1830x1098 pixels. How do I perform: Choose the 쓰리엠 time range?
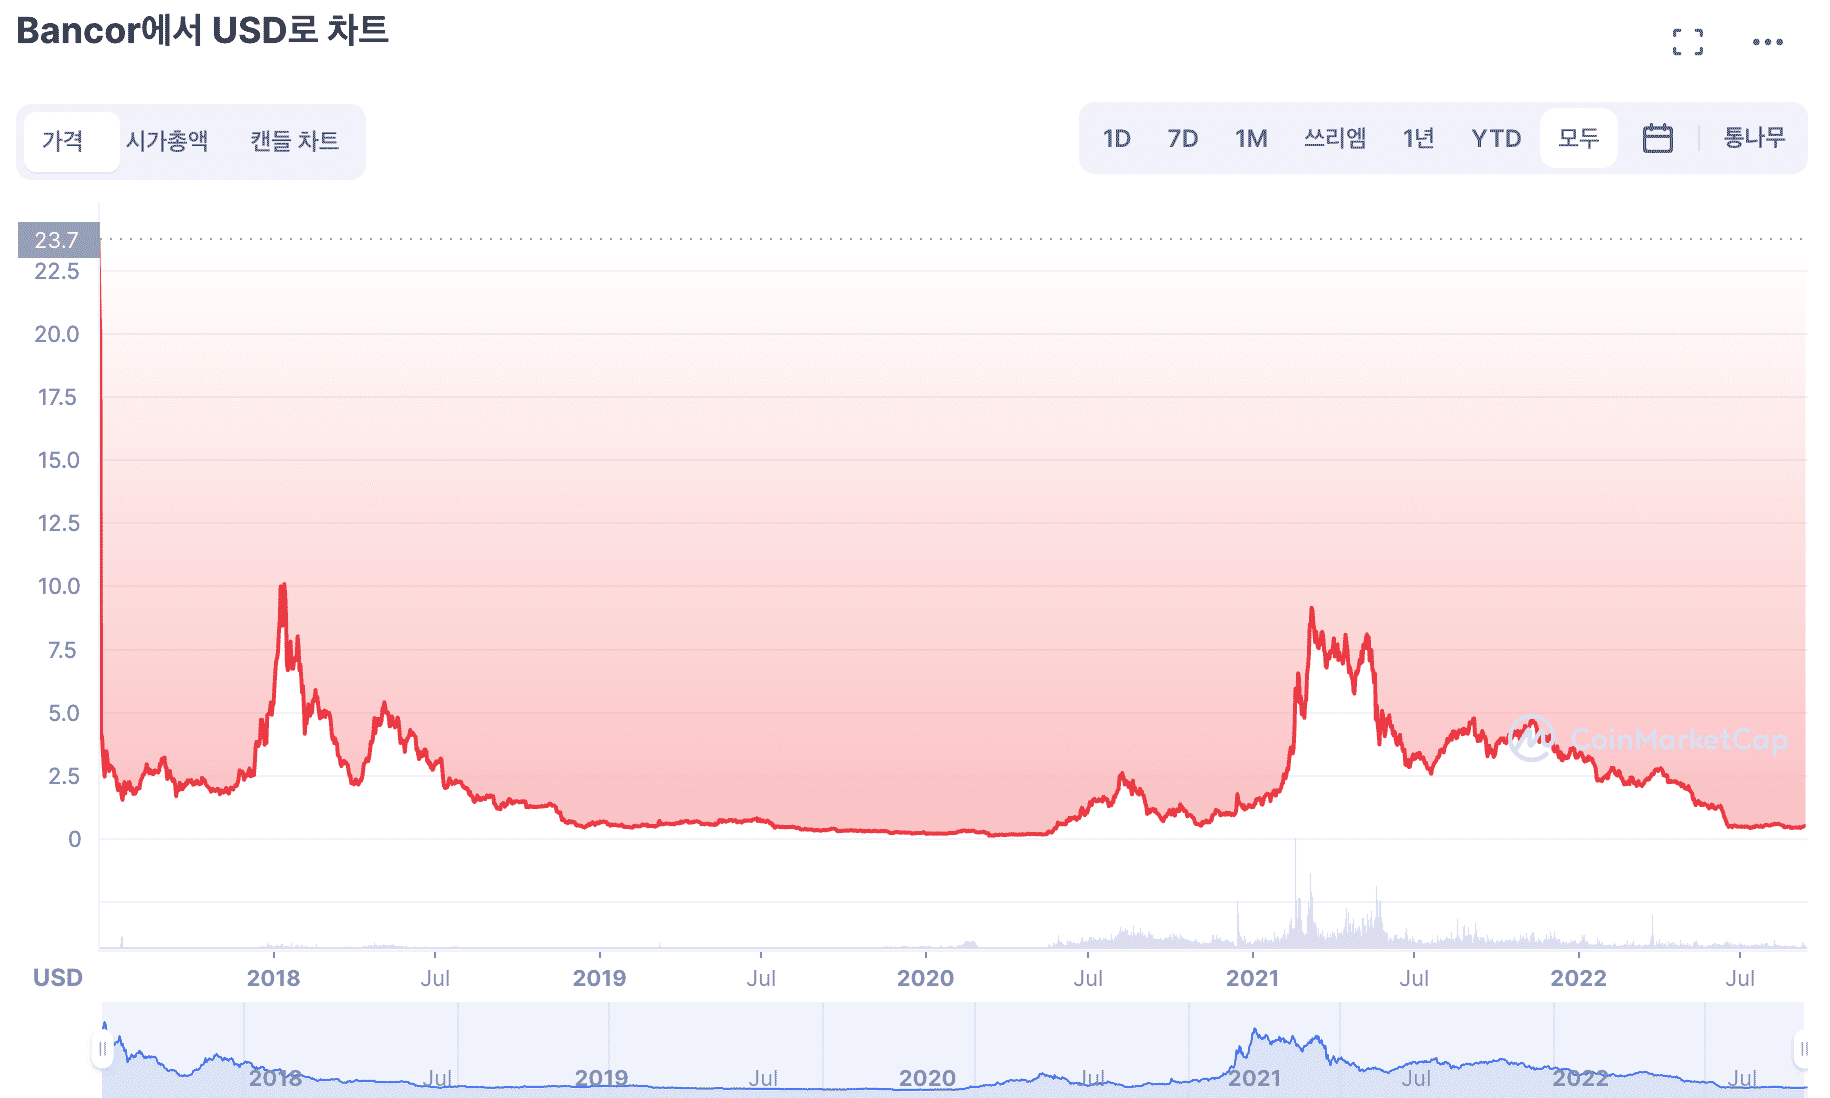click(x=1334, y=138)
